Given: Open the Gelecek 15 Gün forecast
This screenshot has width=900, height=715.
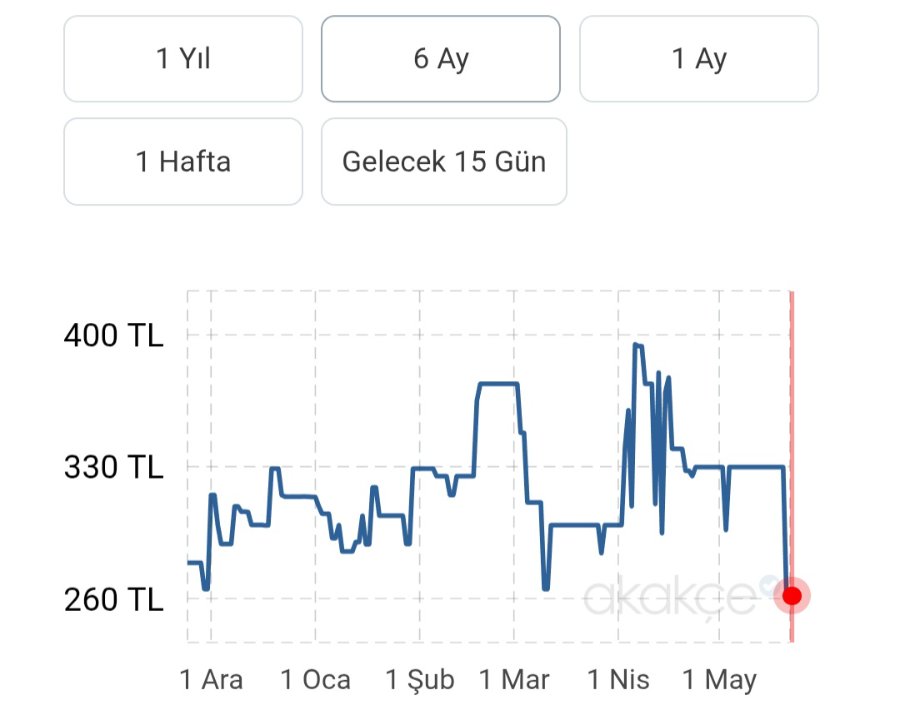Looking at the screenshot, I should click(444, 162).
